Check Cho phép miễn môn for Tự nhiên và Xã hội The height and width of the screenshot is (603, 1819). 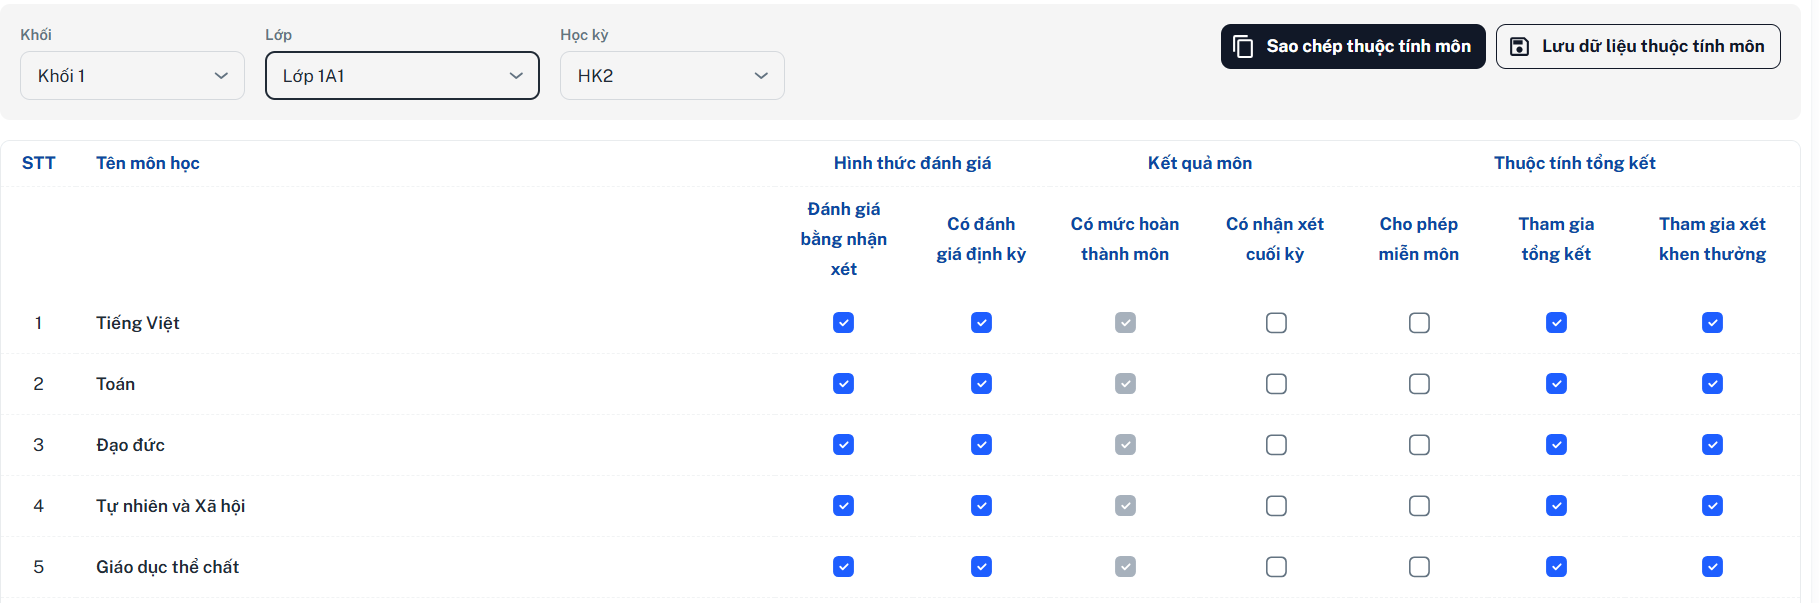point(1419,506)
